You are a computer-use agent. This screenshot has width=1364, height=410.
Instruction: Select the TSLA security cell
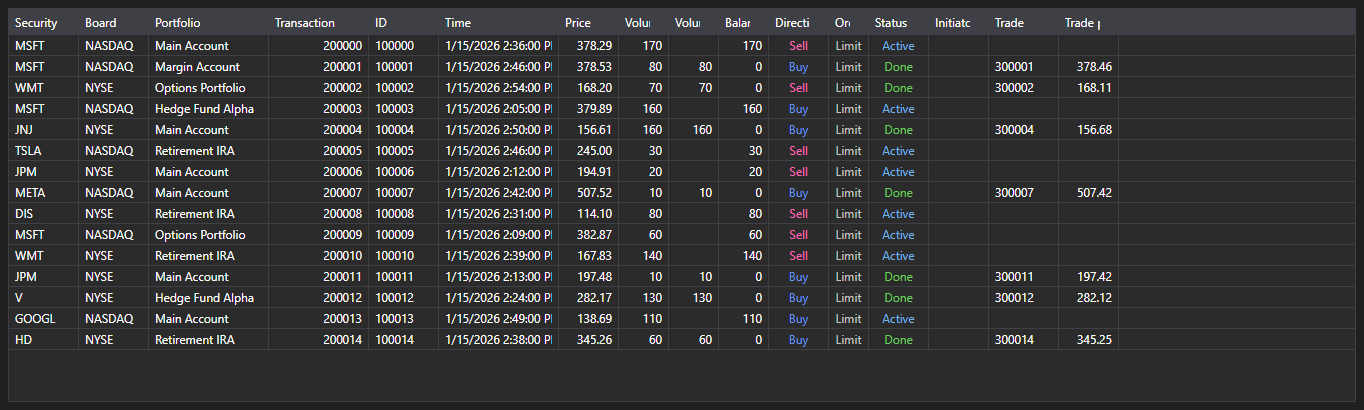click(x=43, y=151)
